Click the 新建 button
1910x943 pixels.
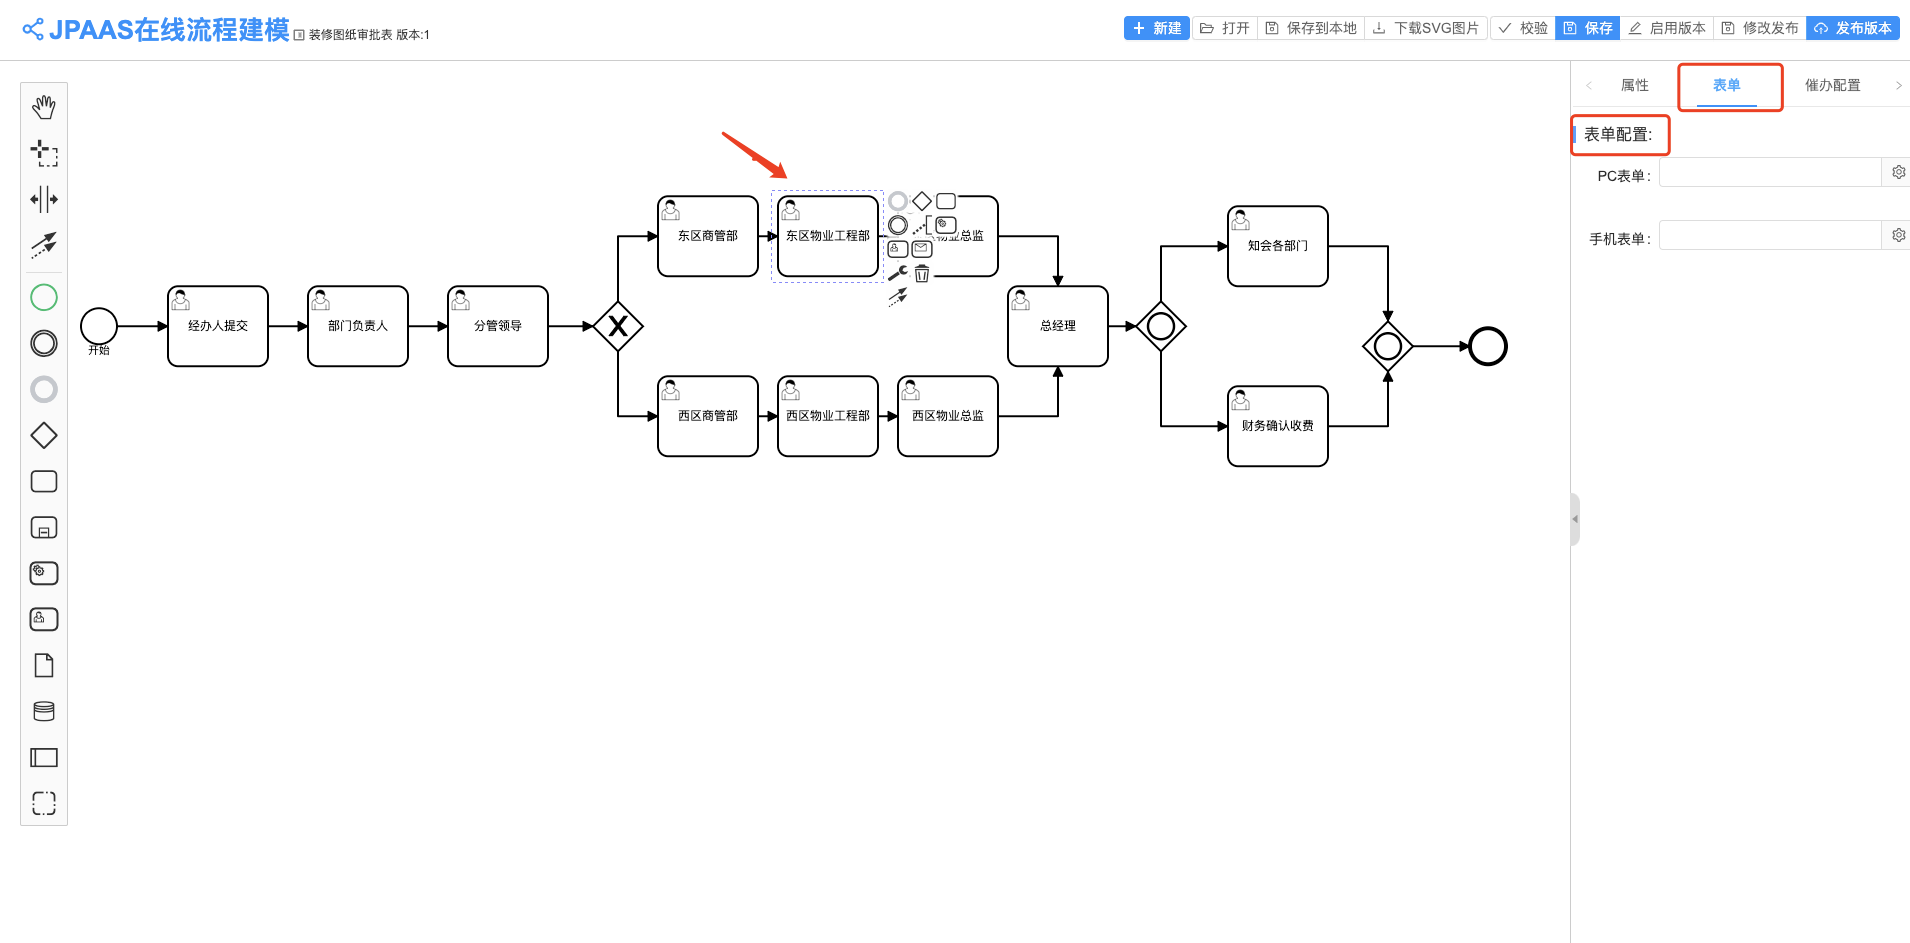click(x=1156, y=28)
